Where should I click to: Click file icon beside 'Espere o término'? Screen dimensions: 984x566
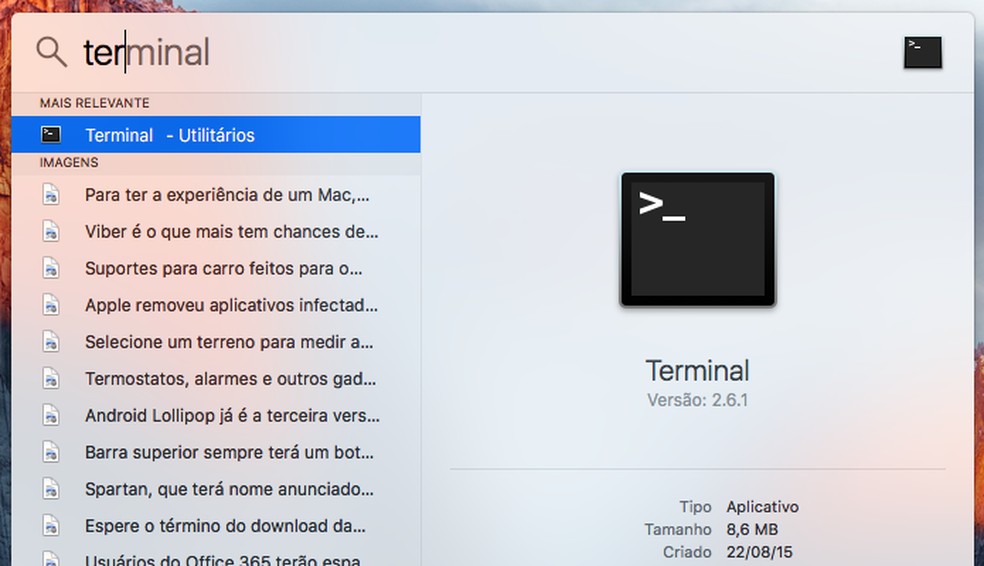[x=51, y=526]
